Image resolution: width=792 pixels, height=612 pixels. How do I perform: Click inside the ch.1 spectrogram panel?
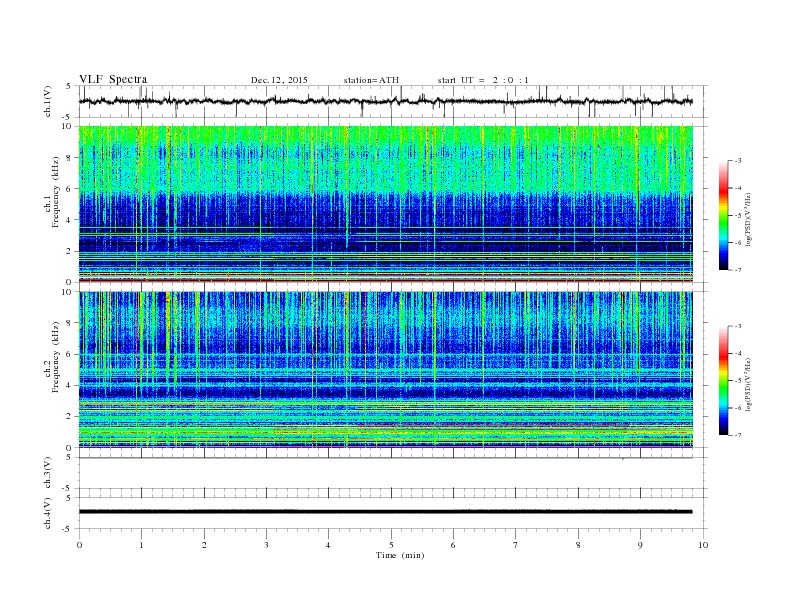[x=386, y=204]
